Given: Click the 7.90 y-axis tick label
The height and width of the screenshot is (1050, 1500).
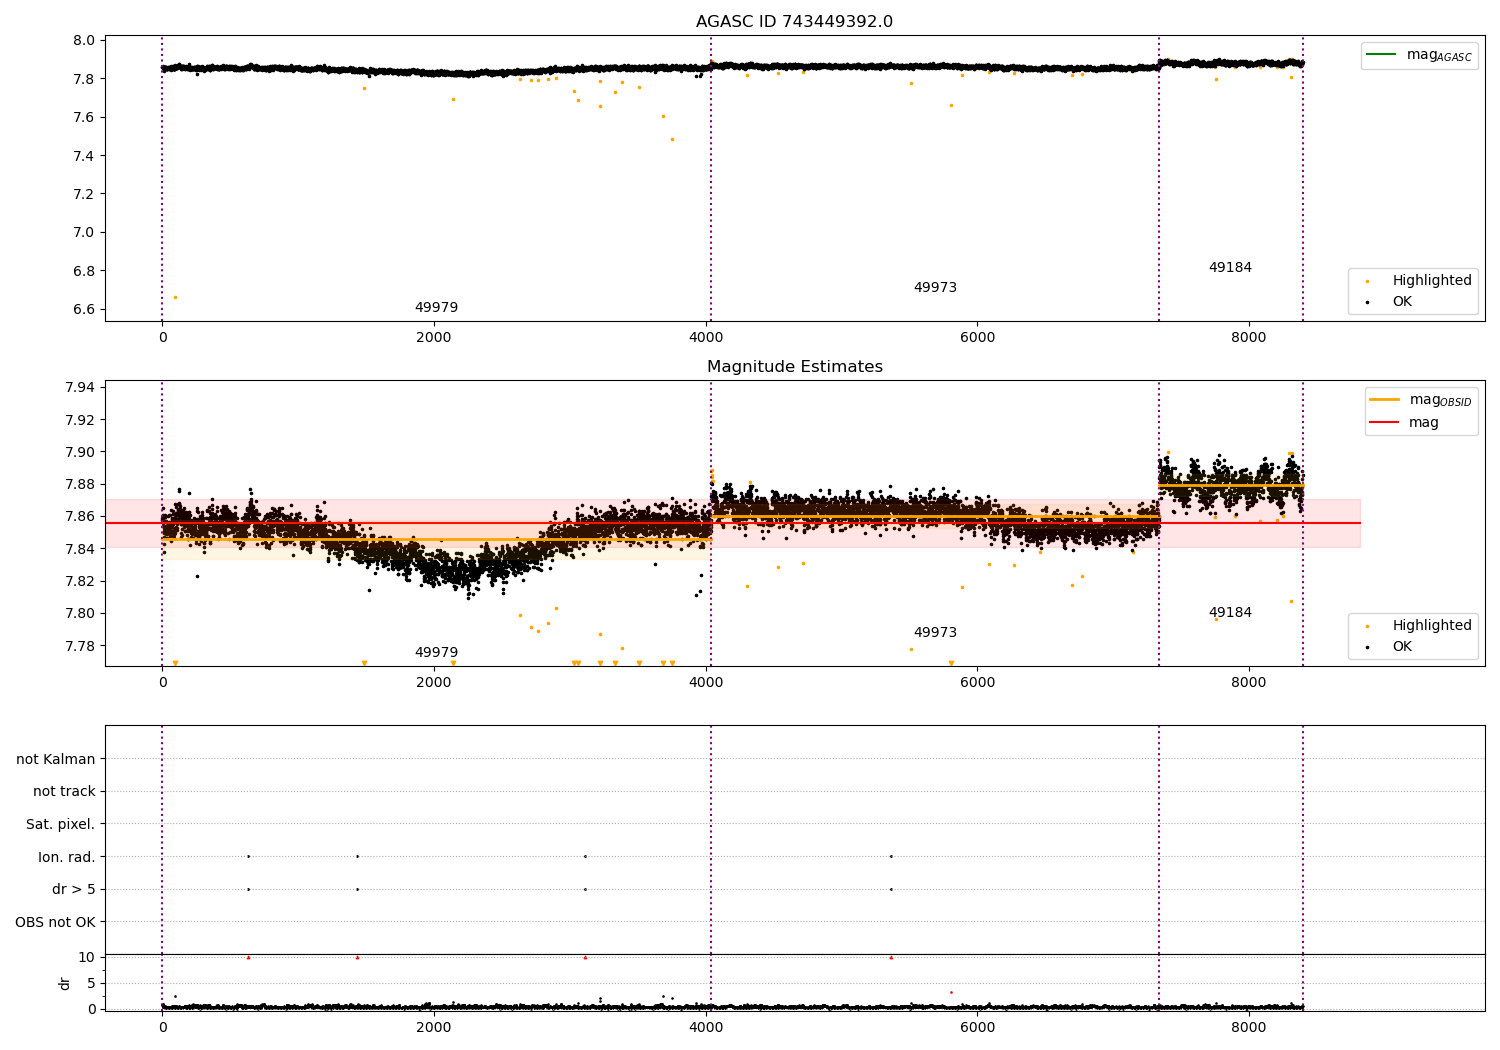Looking at the screenshot, I should tap(80, 452).
